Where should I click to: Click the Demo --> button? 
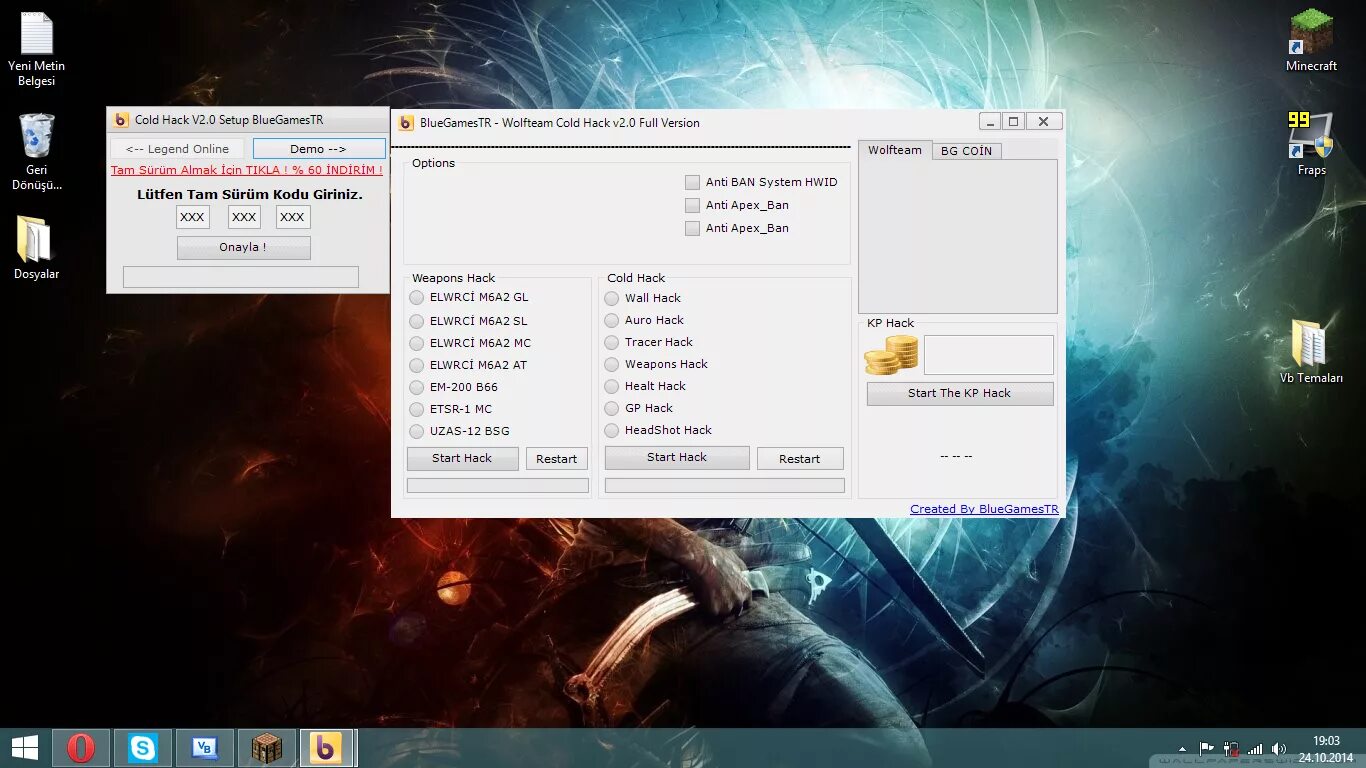319,148
